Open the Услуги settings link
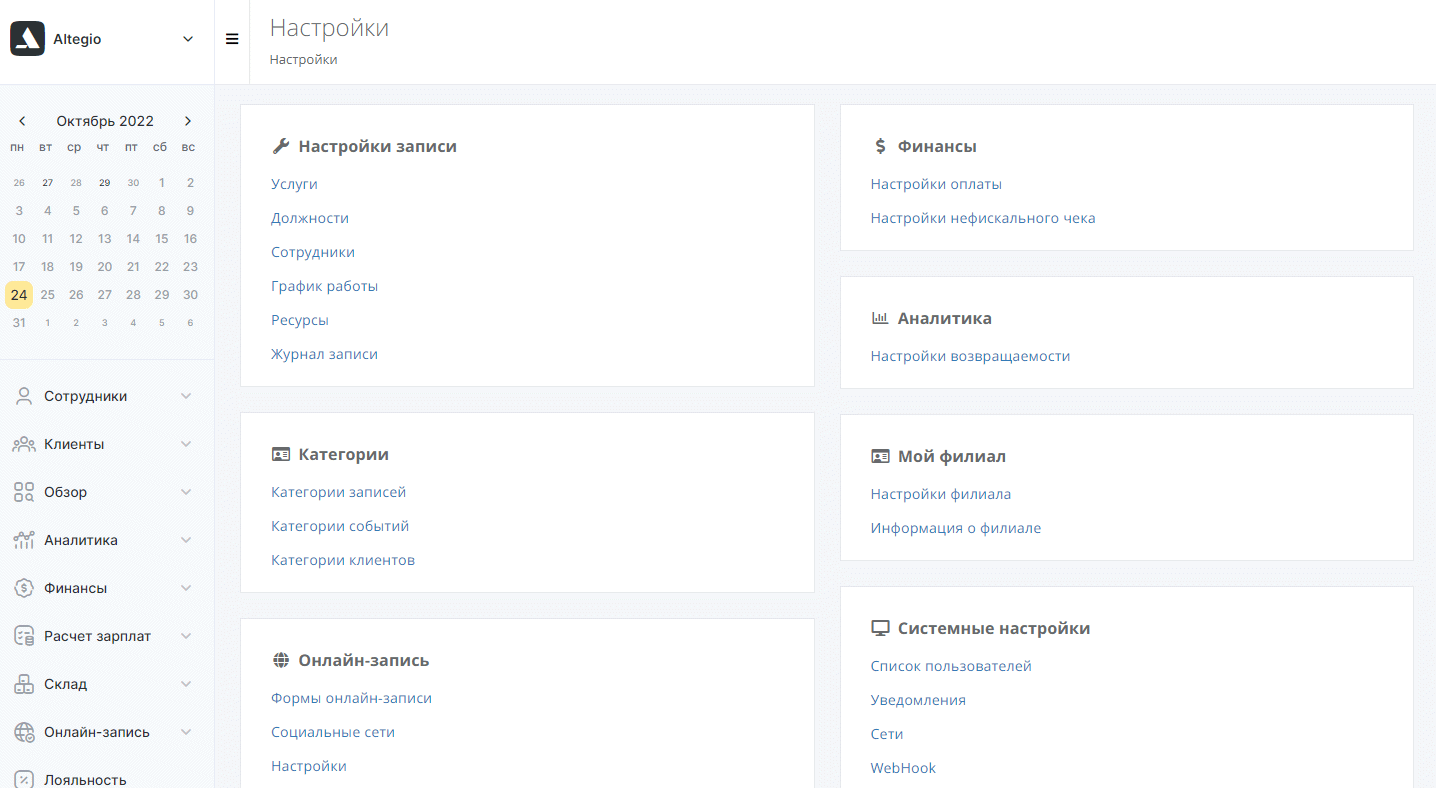Viewport: 1436px width, 788px height. click(x=294, y=184)
